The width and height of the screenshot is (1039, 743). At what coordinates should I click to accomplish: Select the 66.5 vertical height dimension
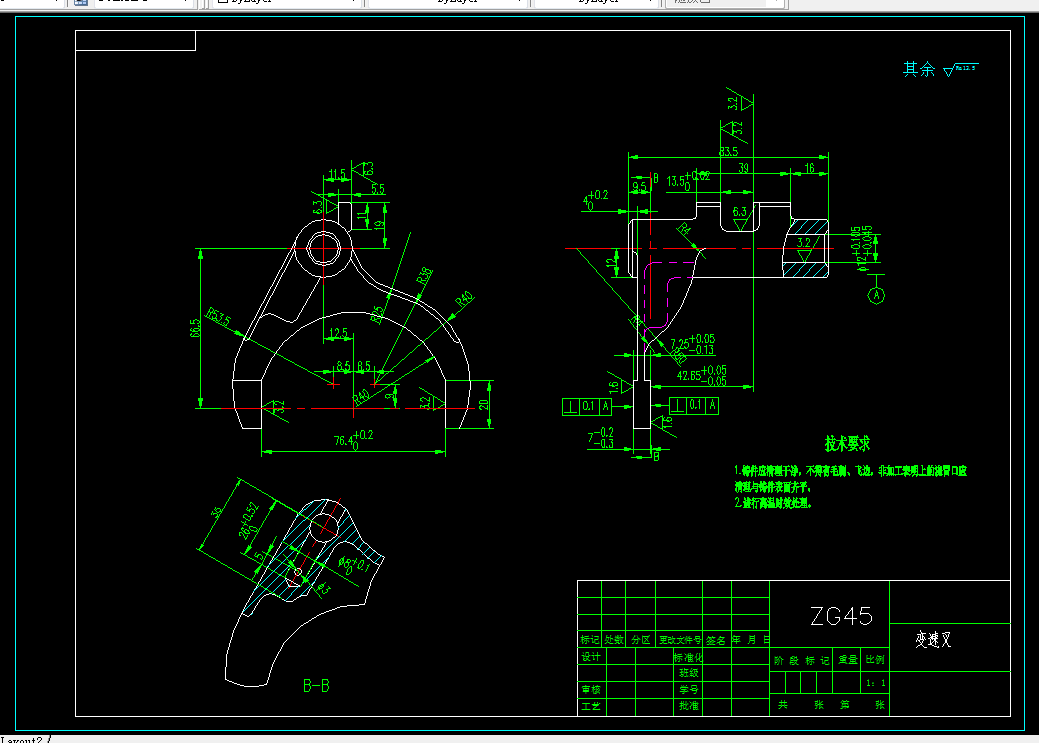pos(195,328)
